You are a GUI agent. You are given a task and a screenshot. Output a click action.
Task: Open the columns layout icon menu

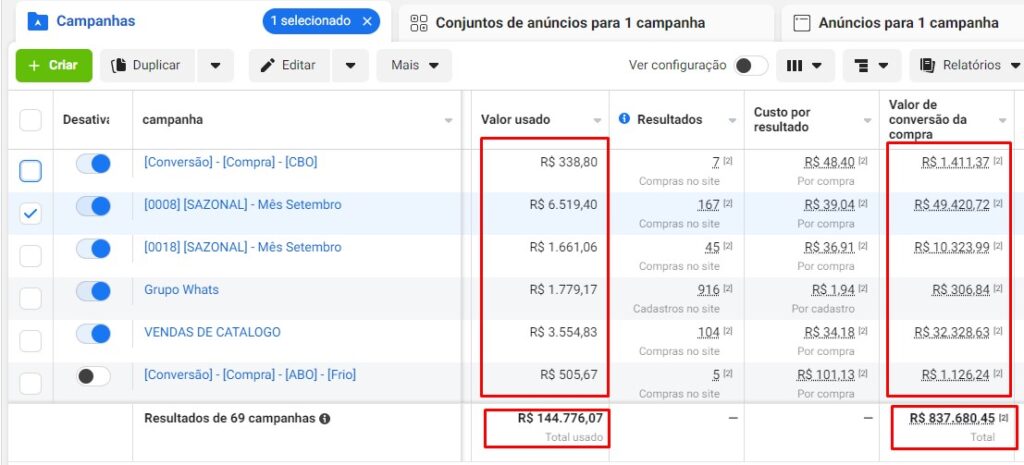pos(805,65)
